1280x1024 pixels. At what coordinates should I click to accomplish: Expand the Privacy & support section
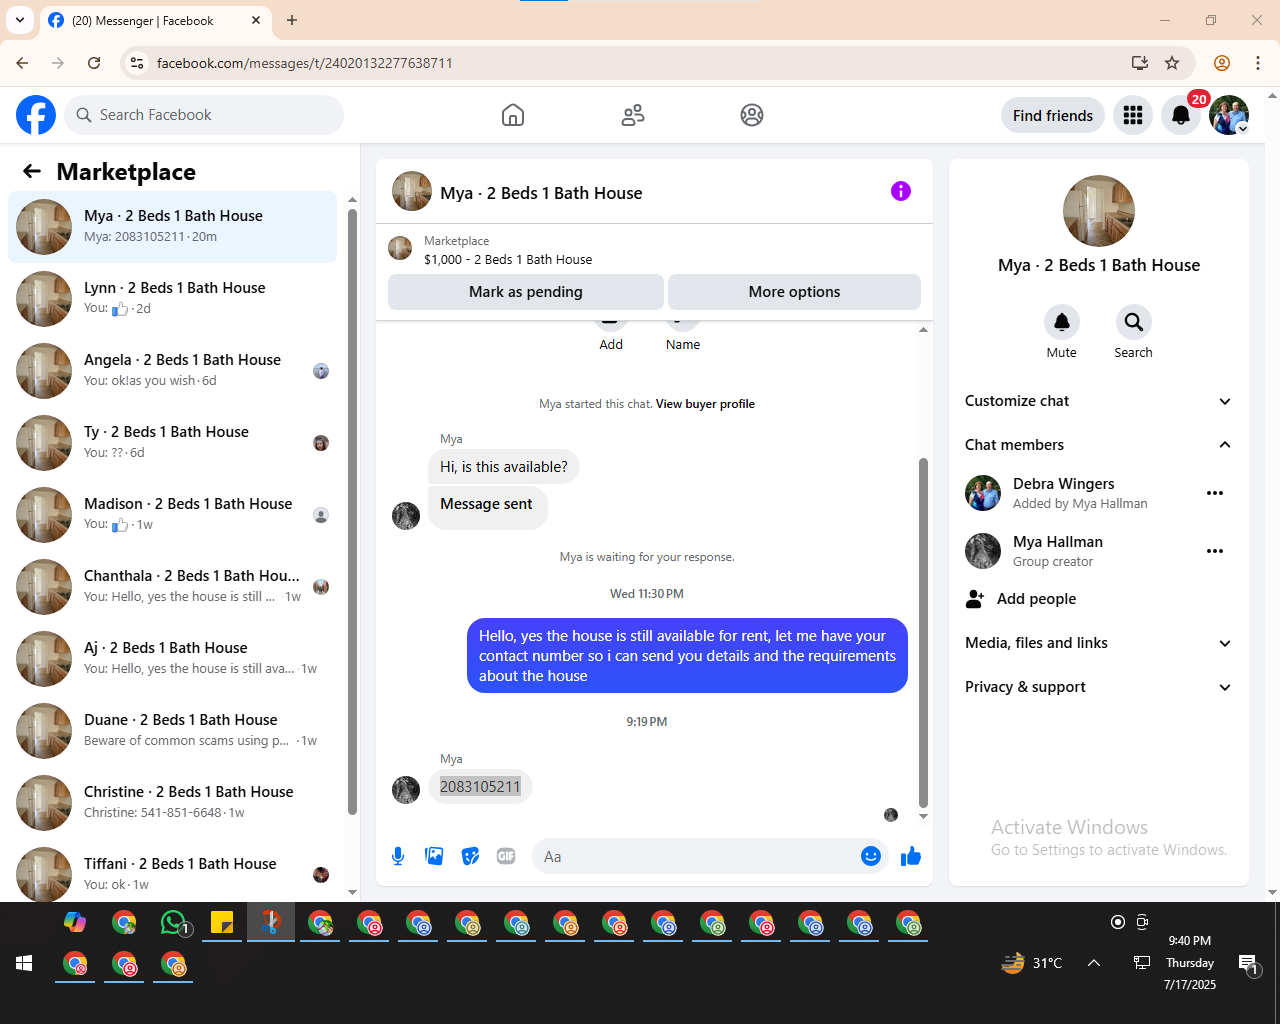coord(1098,687)
